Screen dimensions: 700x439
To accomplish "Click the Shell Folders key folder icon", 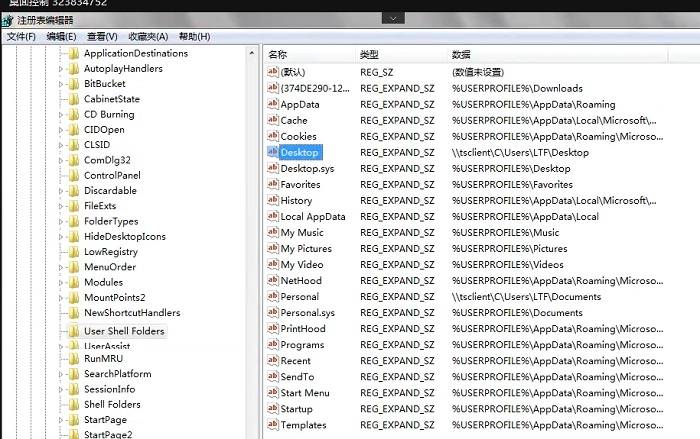I will click(73, 404).
